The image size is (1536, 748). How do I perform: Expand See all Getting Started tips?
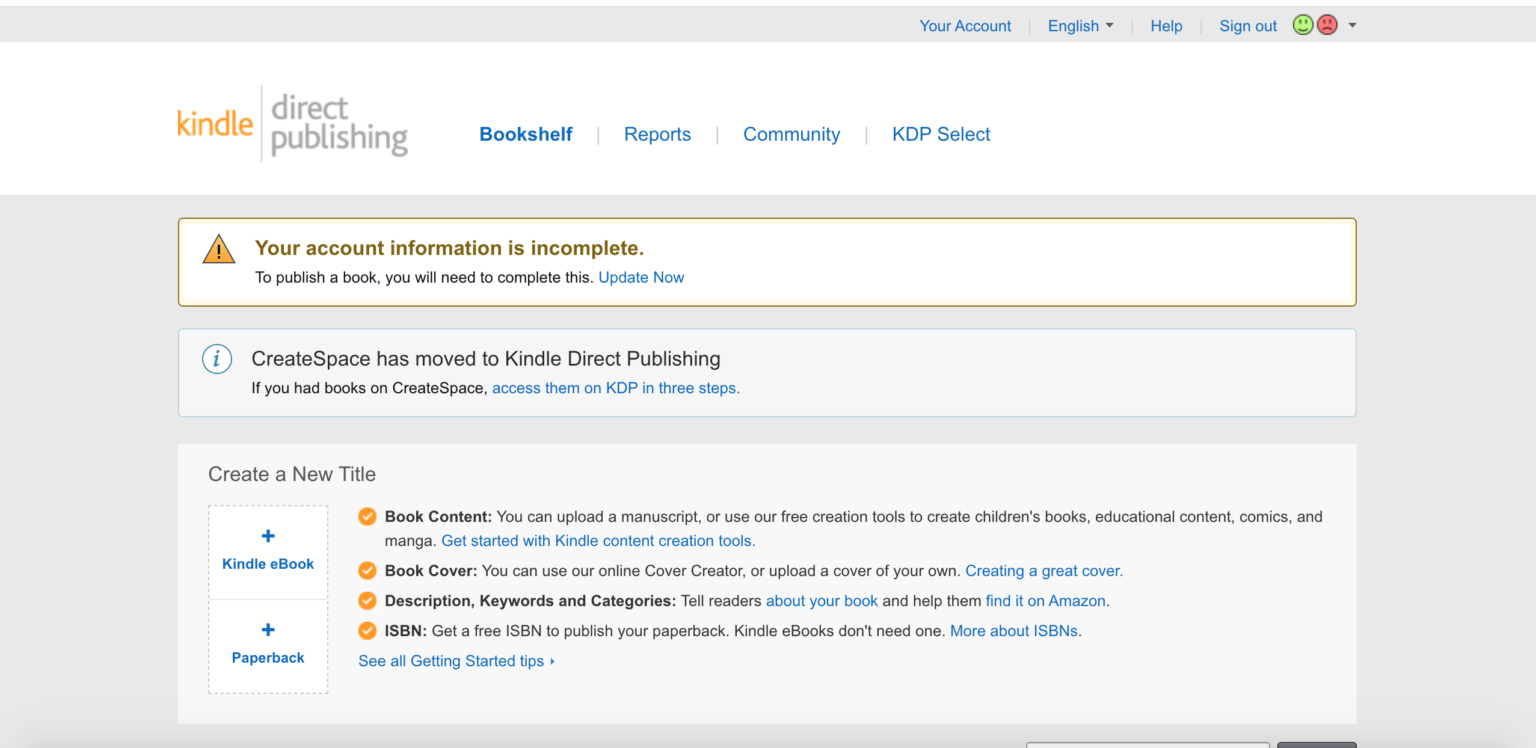tap(451, 661)
